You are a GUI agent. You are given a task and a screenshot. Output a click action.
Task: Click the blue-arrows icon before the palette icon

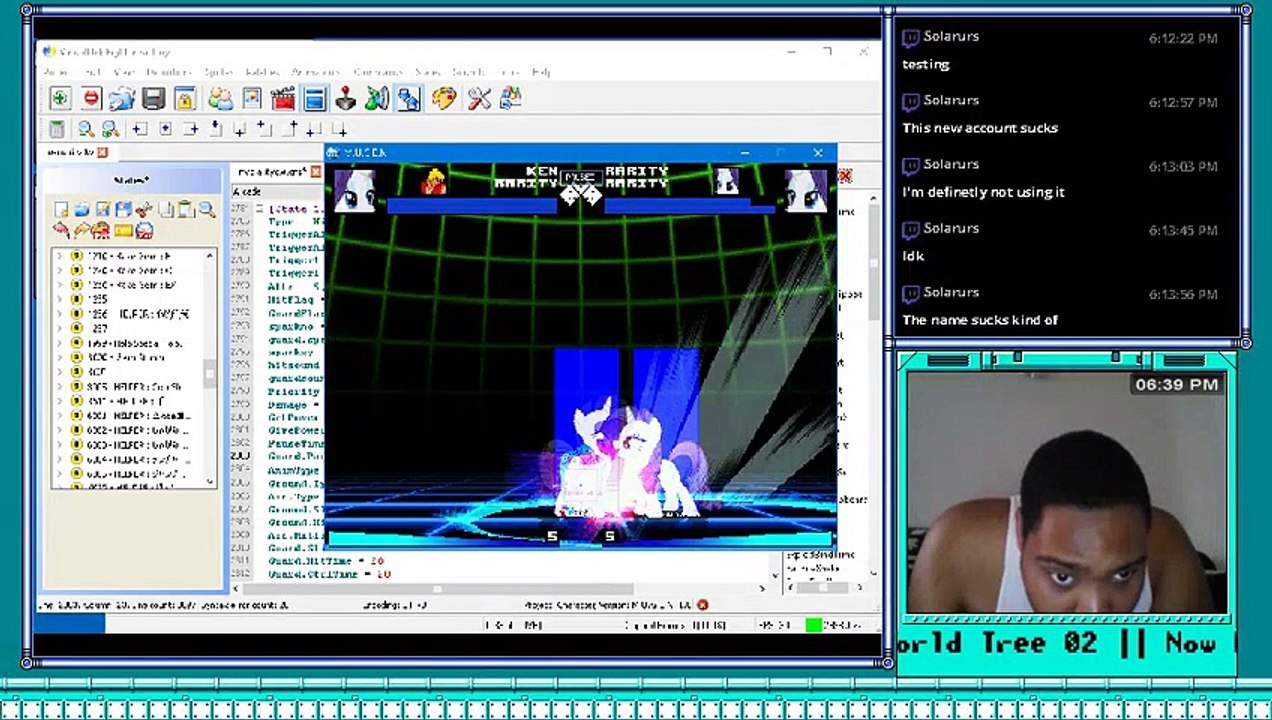pos(408,98)
